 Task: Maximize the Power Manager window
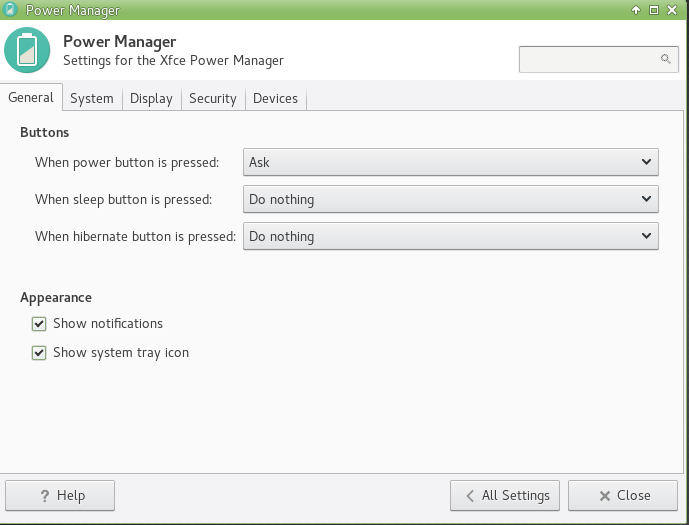tap(654, 11)
